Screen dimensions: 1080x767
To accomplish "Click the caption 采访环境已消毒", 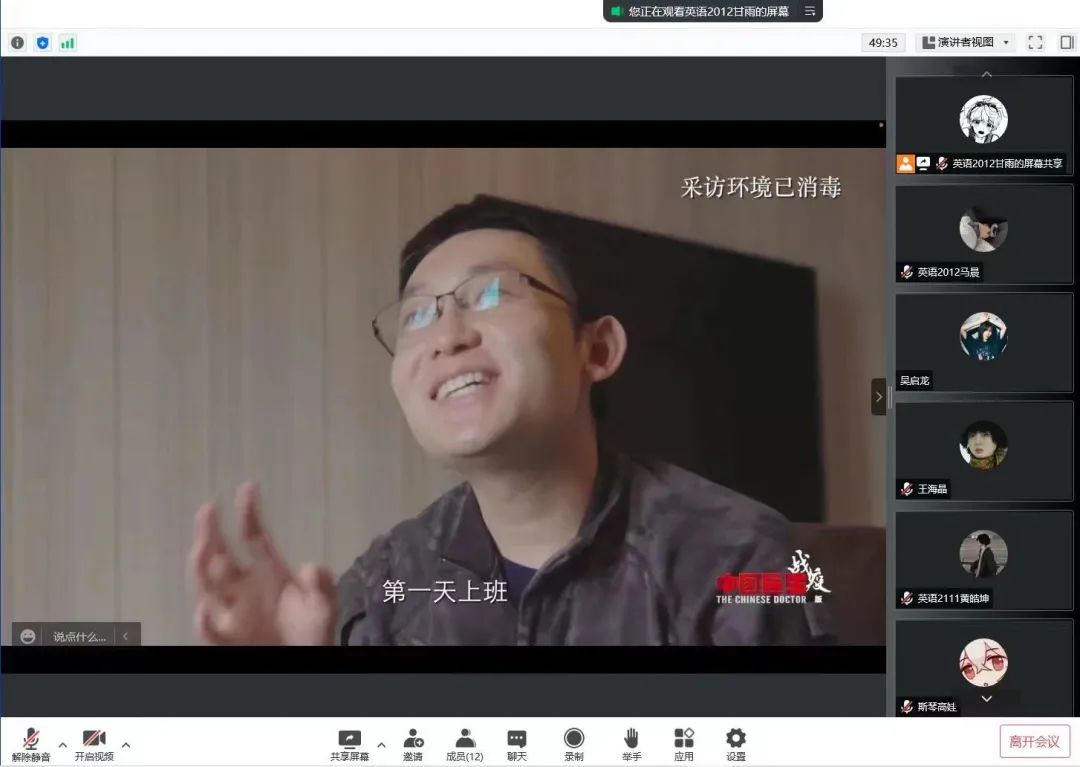I will tap(760, 187).
